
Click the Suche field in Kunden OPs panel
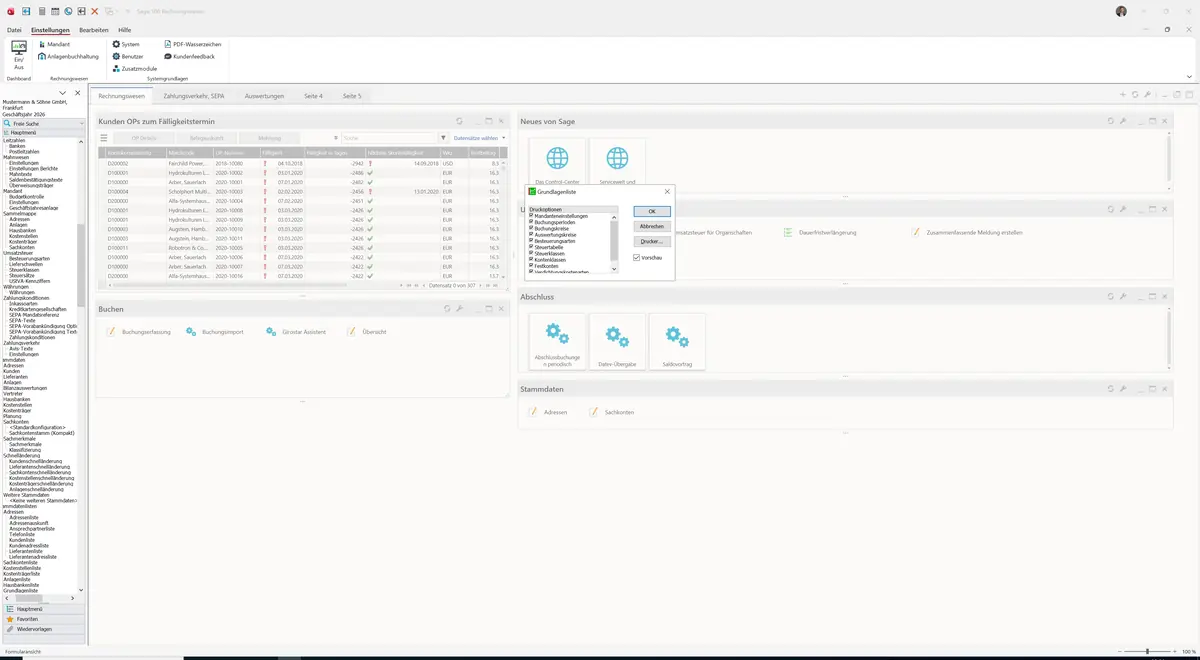[x=388, y=138]
